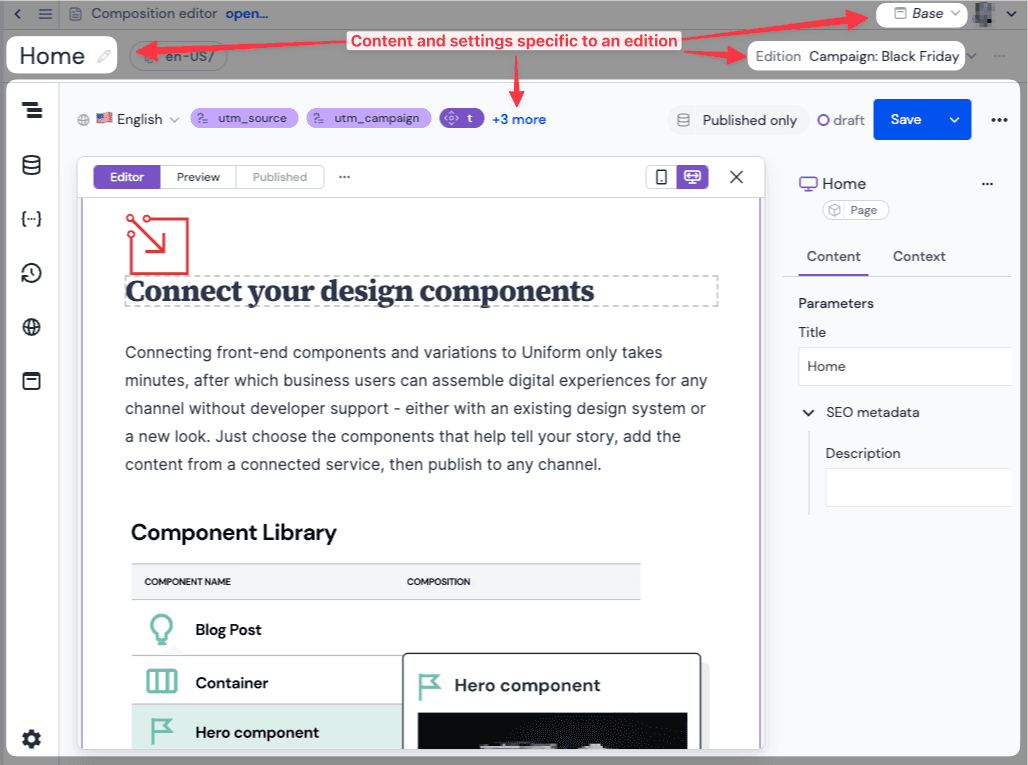Open the structure tree panel icon
Screen dimensions: 1028x765
click(31, 110)
